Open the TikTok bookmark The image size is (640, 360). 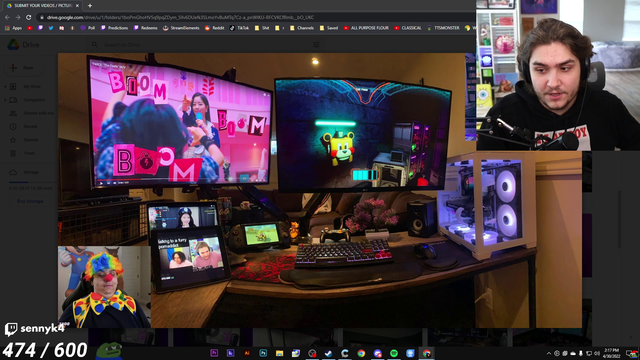(239, 28)
